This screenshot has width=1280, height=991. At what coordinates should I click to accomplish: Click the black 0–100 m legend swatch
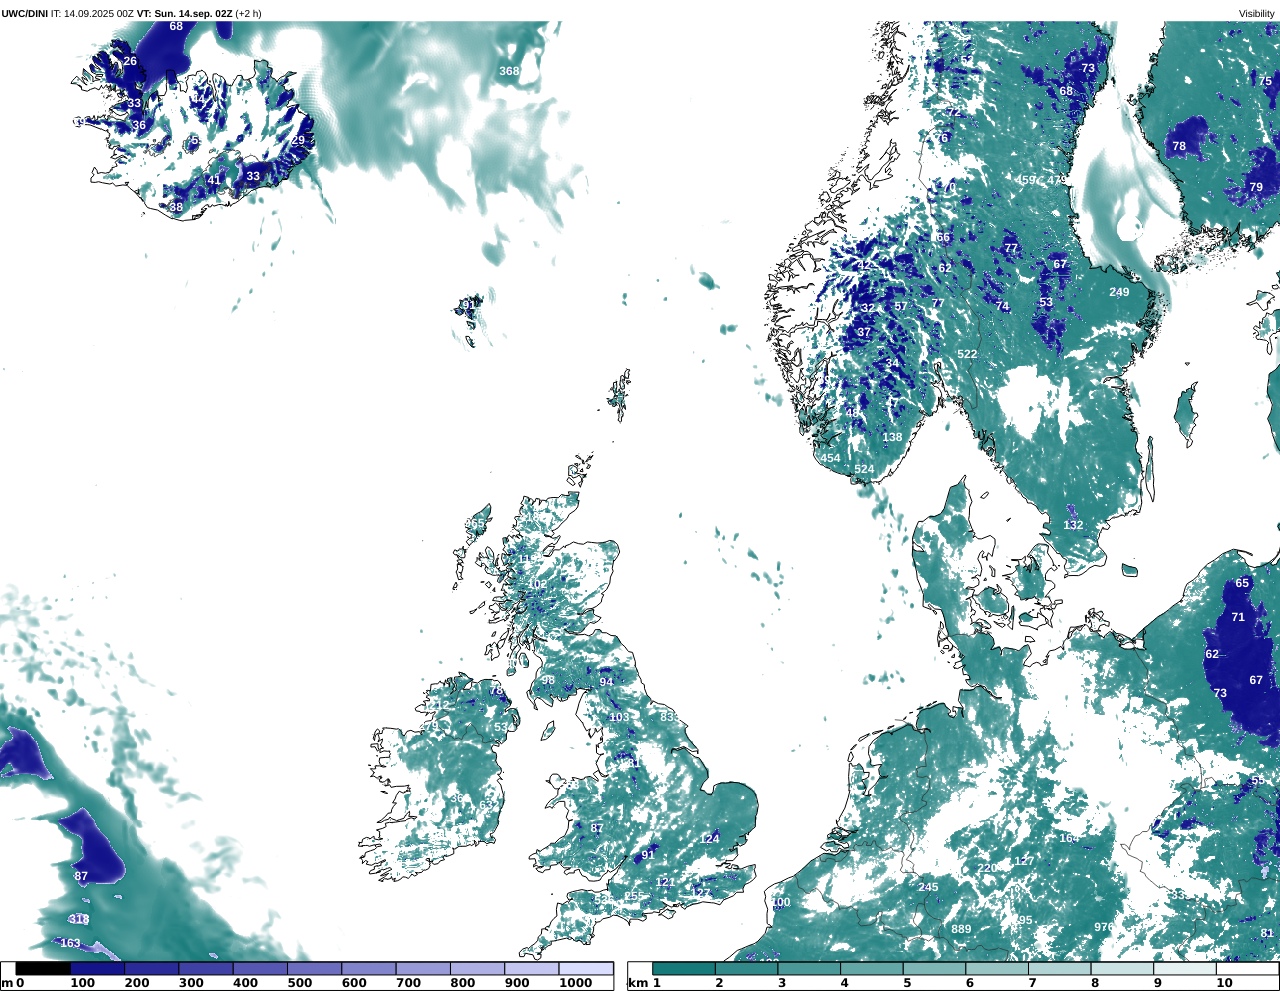(x=43, y=969)
